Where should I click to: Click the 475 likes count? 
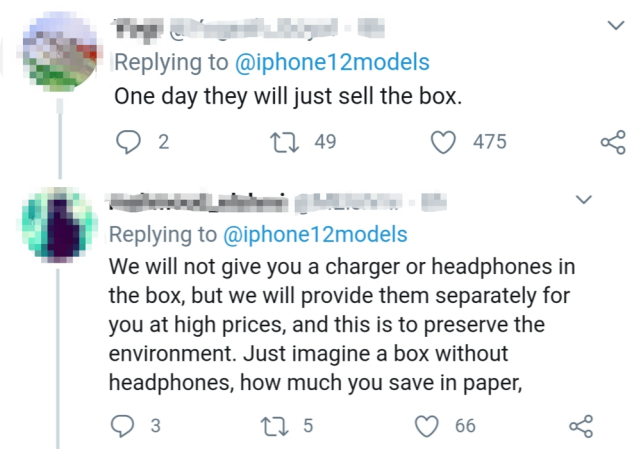click(x=489, y=143)
